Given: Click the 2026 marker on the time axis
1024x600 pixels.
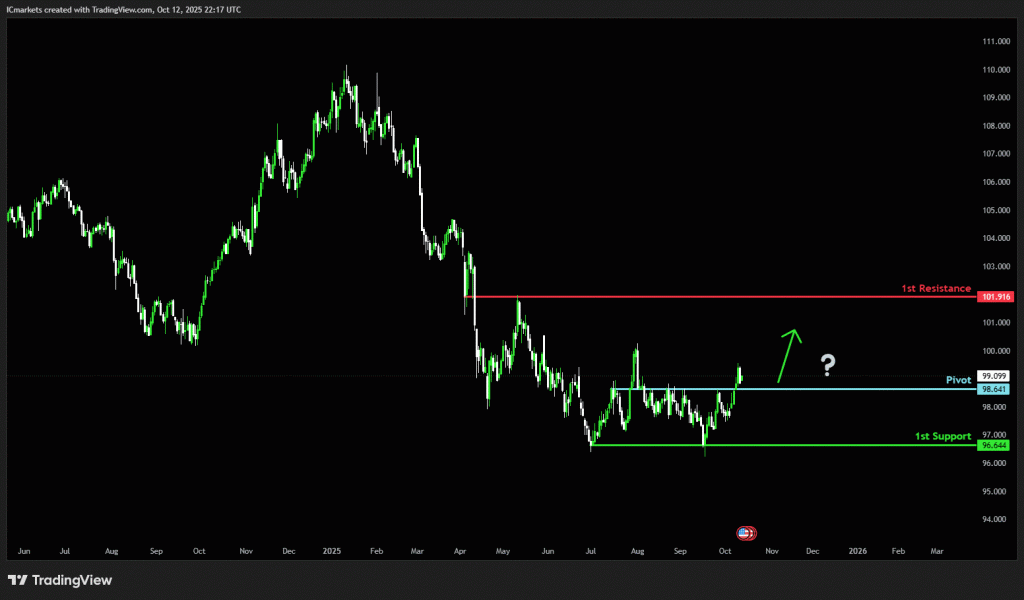Looking at the screenshot, I should point(857,550).
